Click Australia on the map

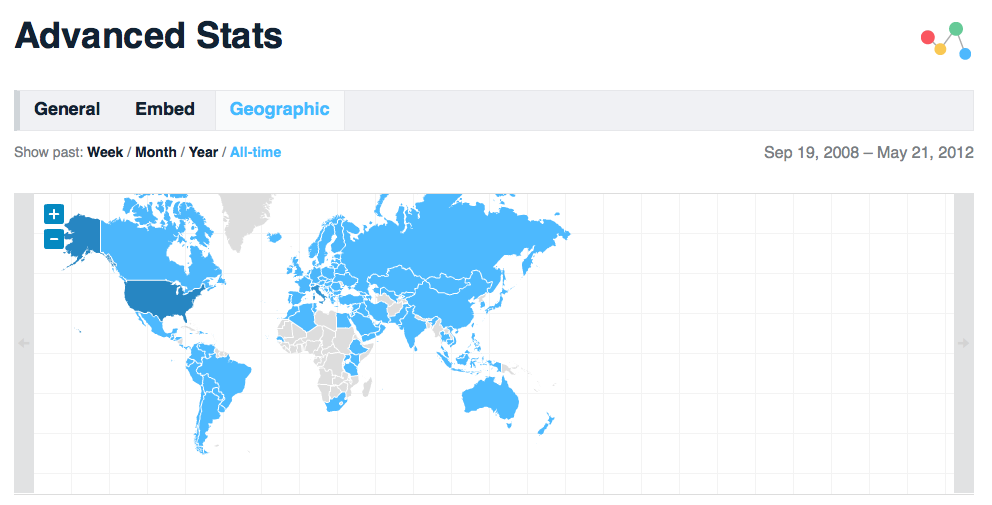click(490, 396)
